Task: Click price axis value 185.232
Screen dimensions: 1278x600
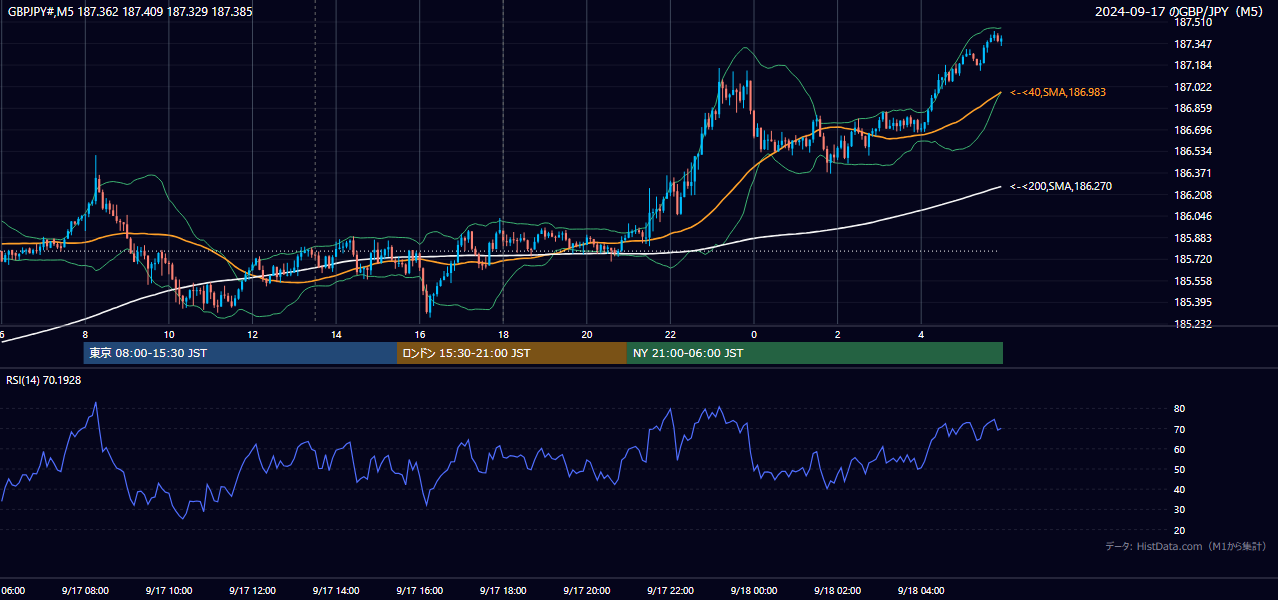Action: [1193, 324]
